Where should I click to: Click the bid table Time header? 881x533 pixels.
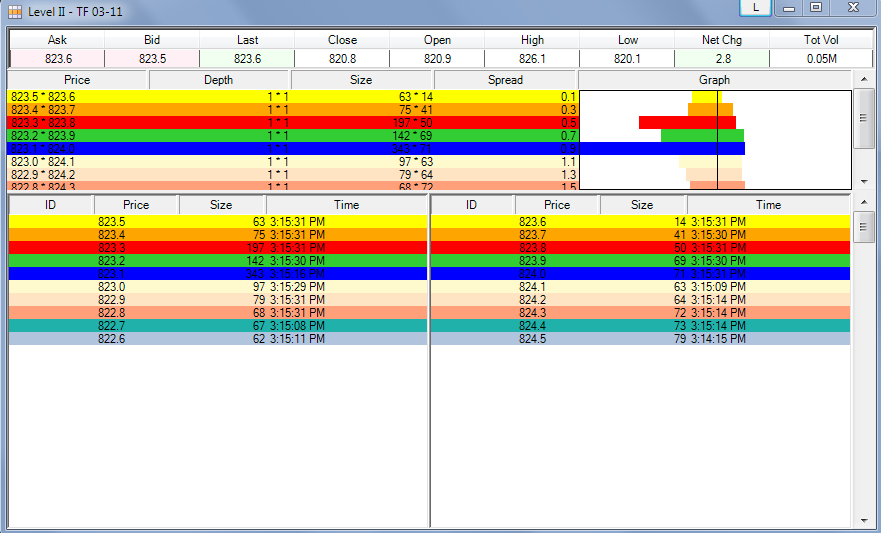point(346,205)
